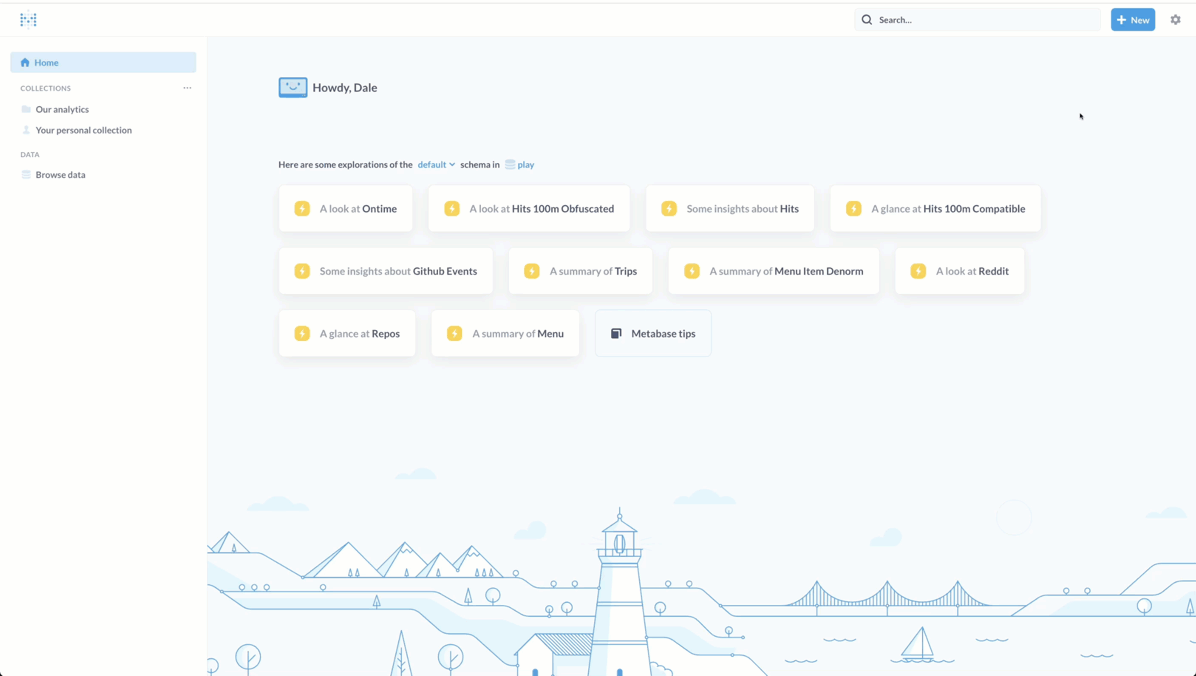Focus the Search input field
The width and height of the screenshot is (1196, 676).
(x=985, y=20)
